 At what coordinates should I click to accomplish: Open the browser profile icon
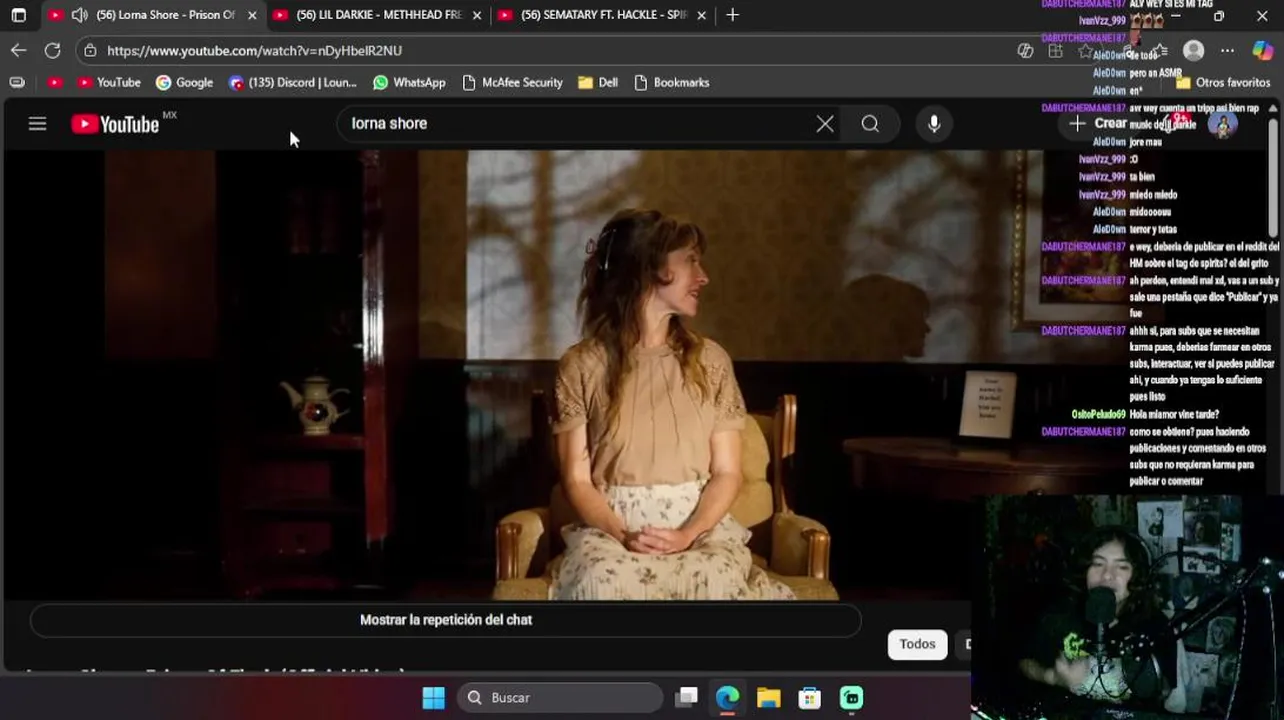tap(1193, 50)
